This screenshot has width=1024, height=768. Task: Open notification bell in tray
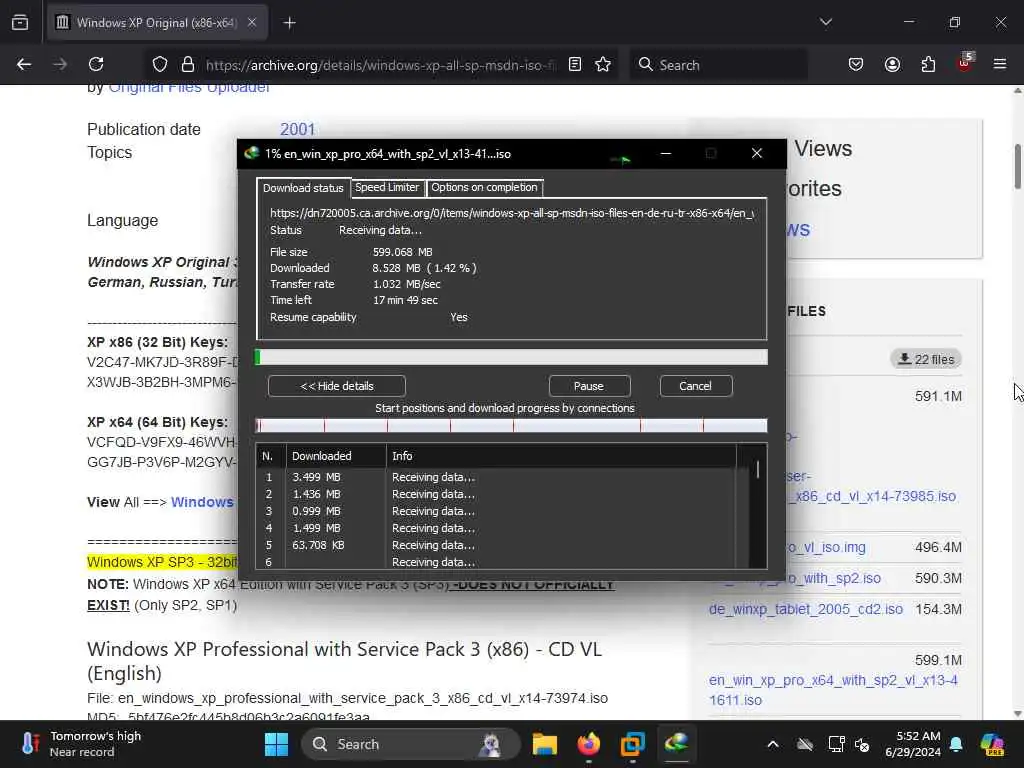point(956,744)
